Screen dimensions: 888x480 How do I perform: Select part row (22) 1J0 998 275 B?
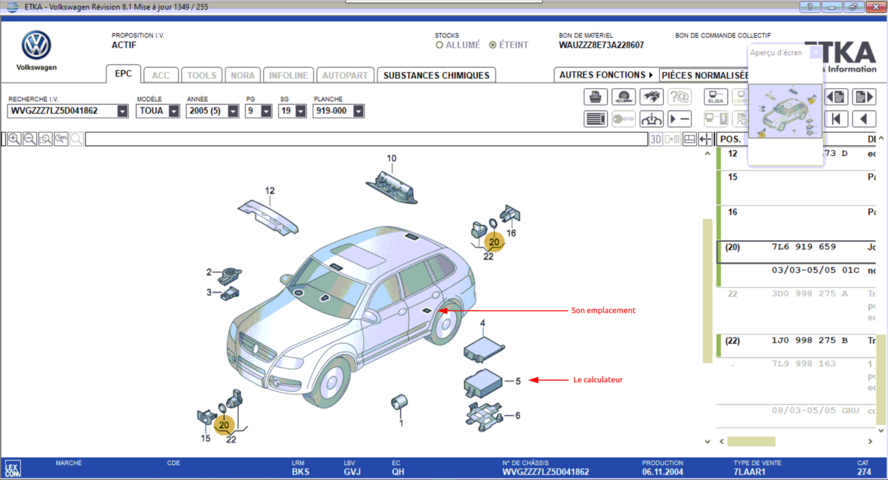point(796,346)
